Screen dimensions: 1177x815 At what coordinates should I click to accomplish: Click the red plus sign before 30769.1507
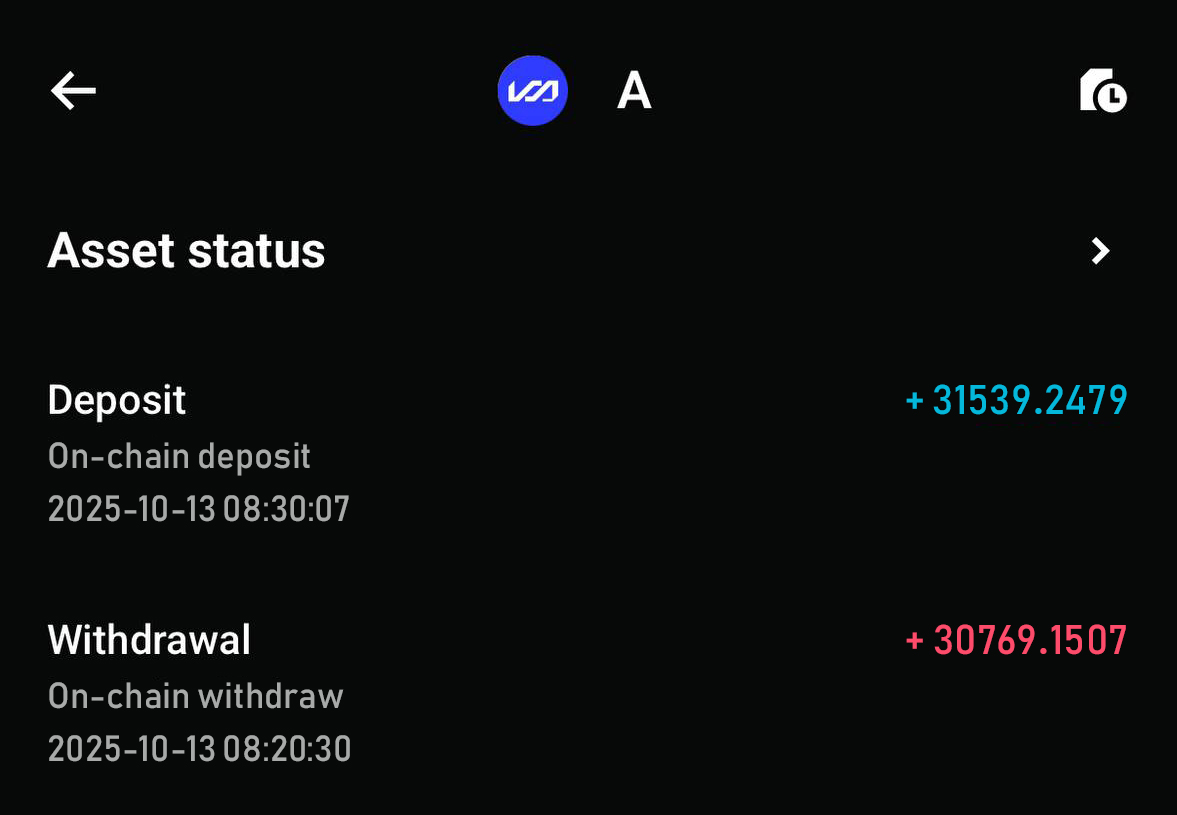click(x=913, y=640)
